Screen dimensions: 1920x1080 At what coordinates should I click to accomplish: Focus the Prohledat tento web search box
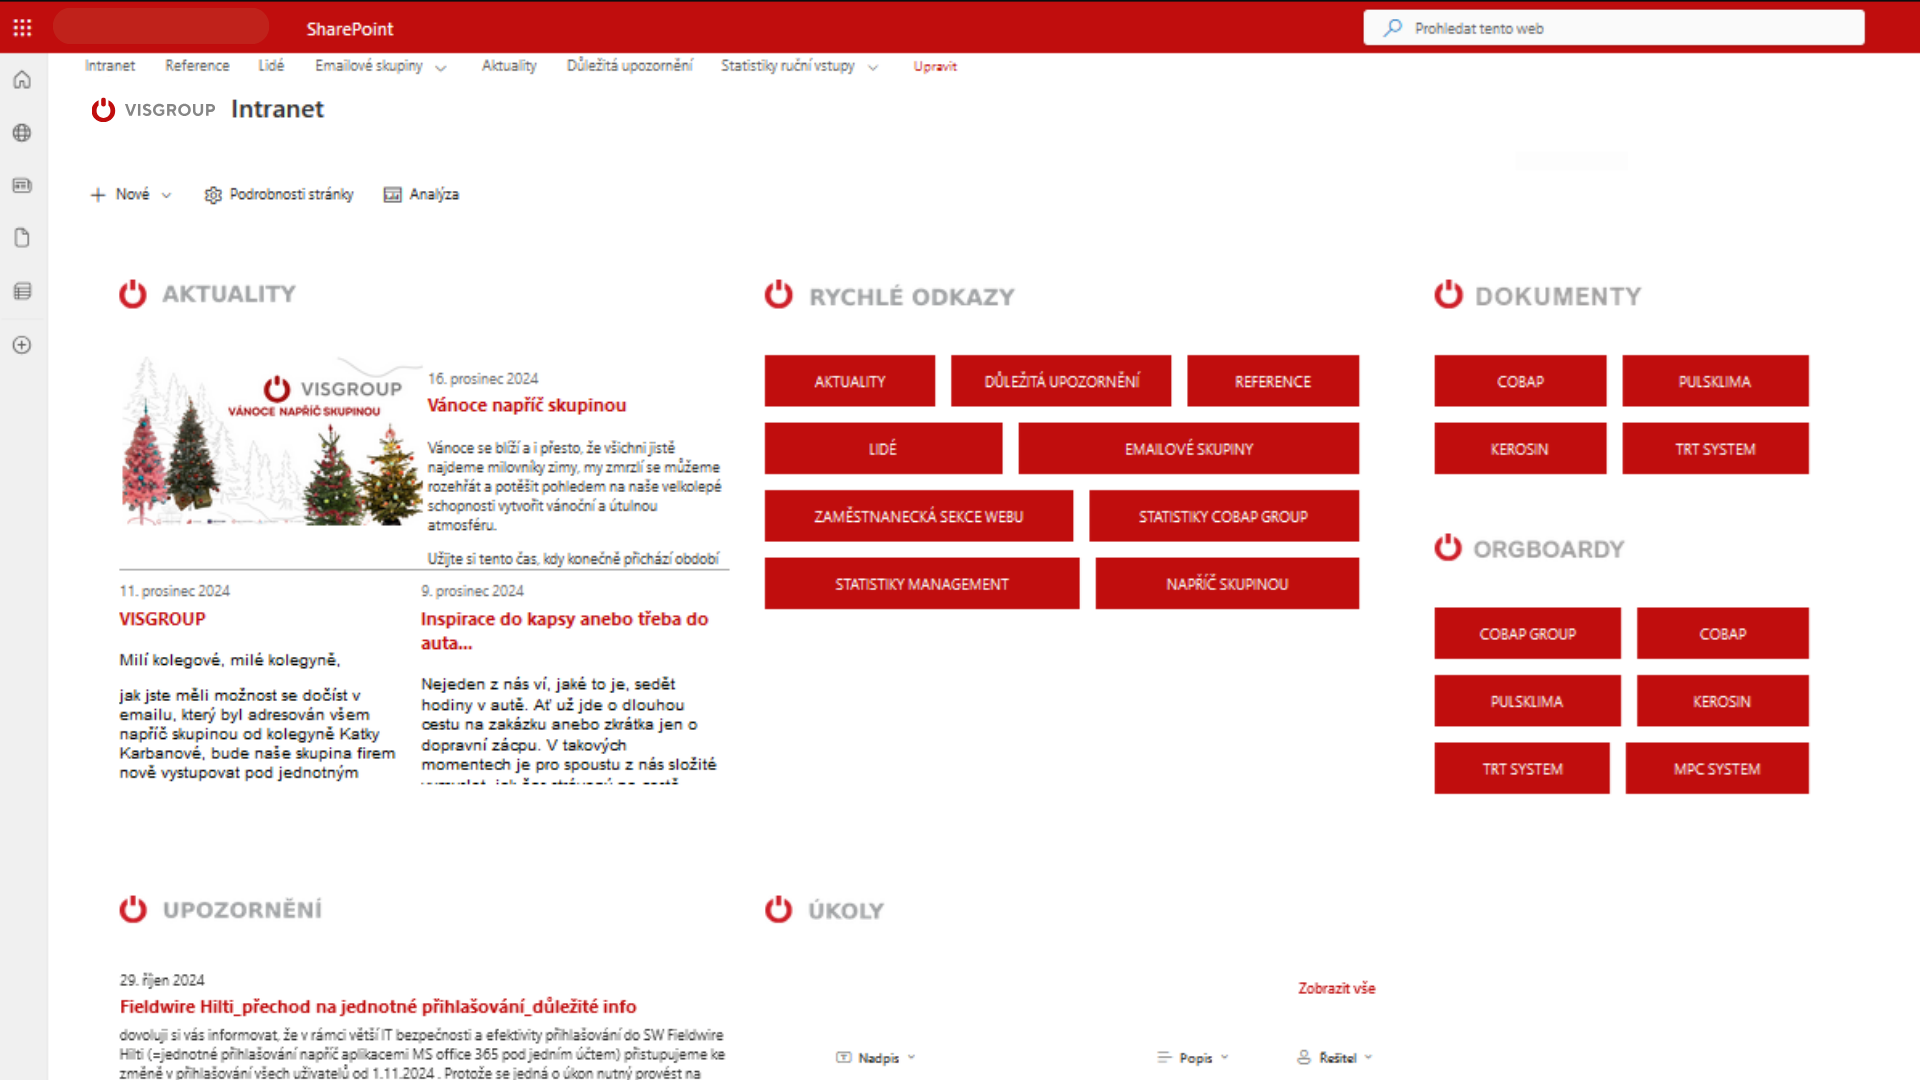coord(1614,28)
